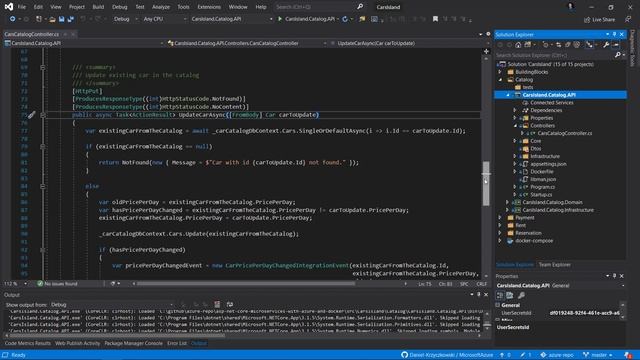The image size is (640, 360).
Task: Click the Solution Explorer Home icon
Action: 518,45
